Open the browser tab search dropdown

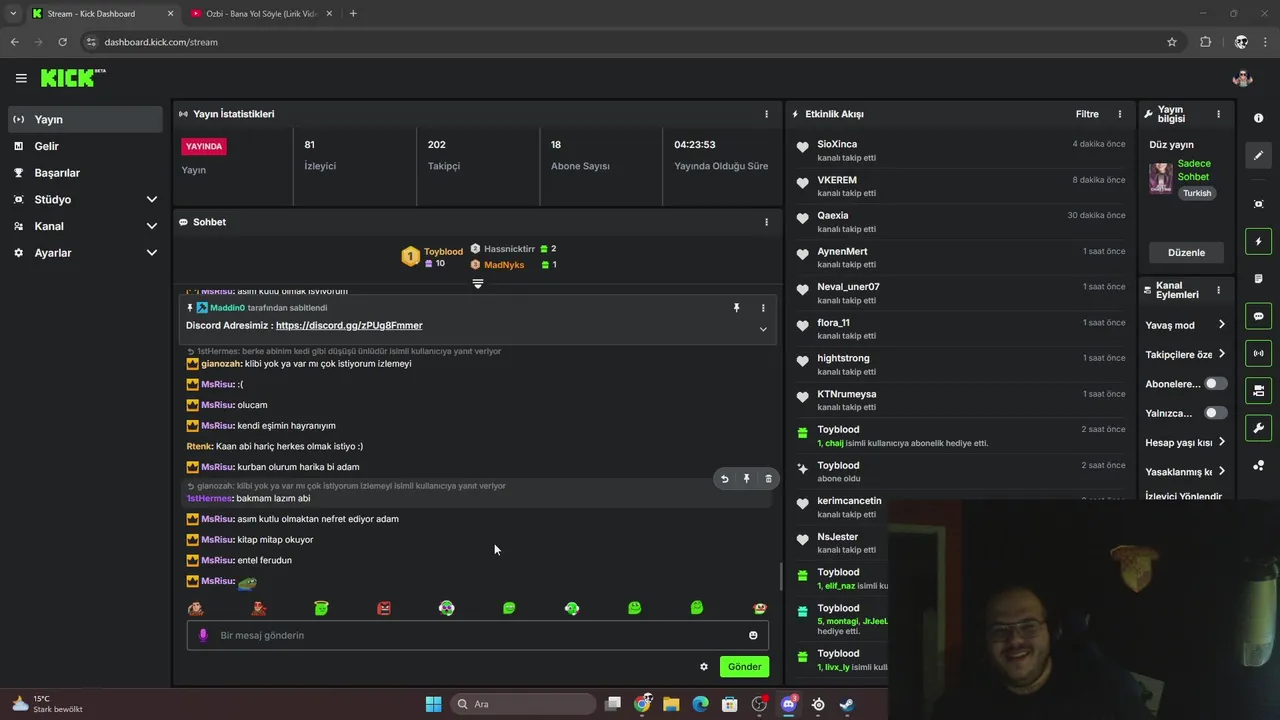pyautogui.click(x=12, y=13)
